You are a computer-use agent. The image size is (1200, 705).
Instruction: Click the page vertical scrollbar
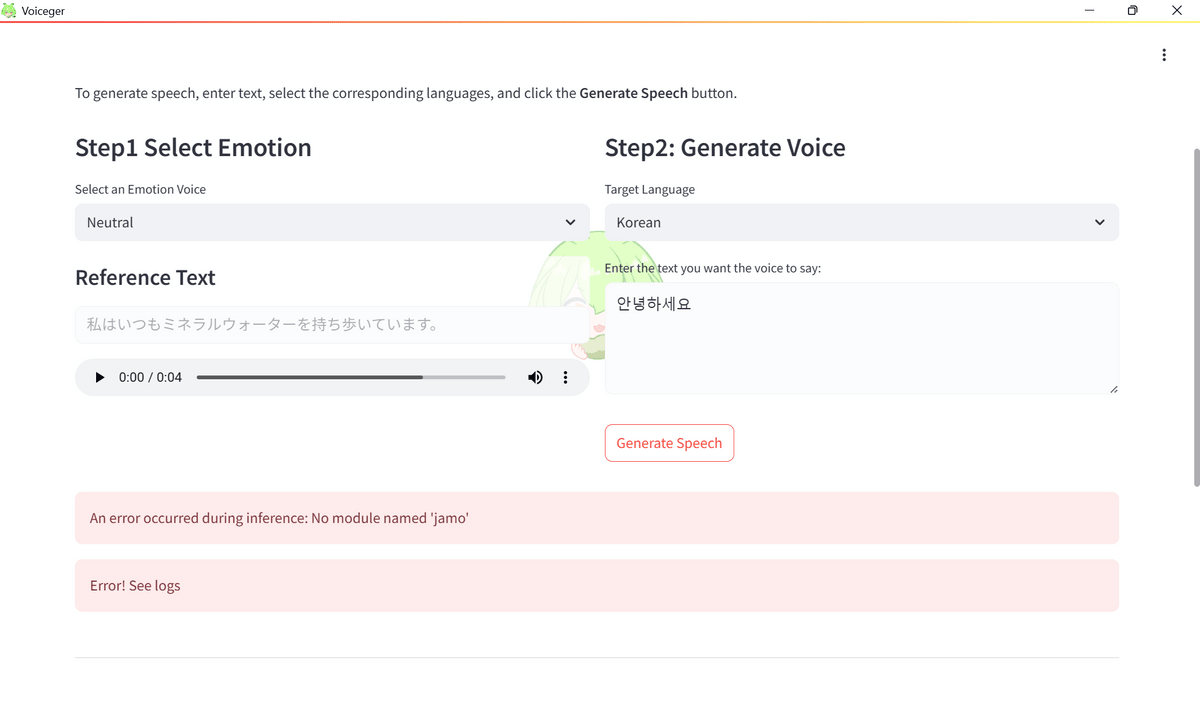point(1196,320)
